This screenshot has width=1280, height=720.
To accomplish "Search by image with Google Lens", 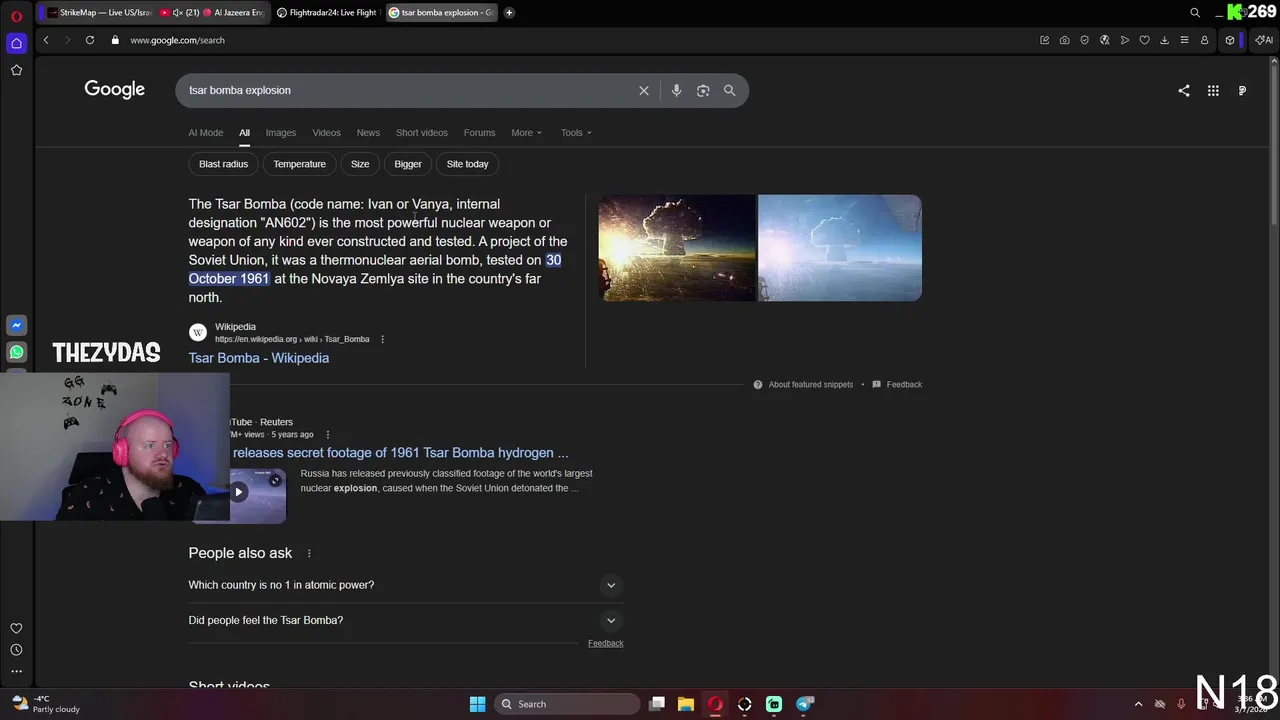I will (x=703, y=90).
